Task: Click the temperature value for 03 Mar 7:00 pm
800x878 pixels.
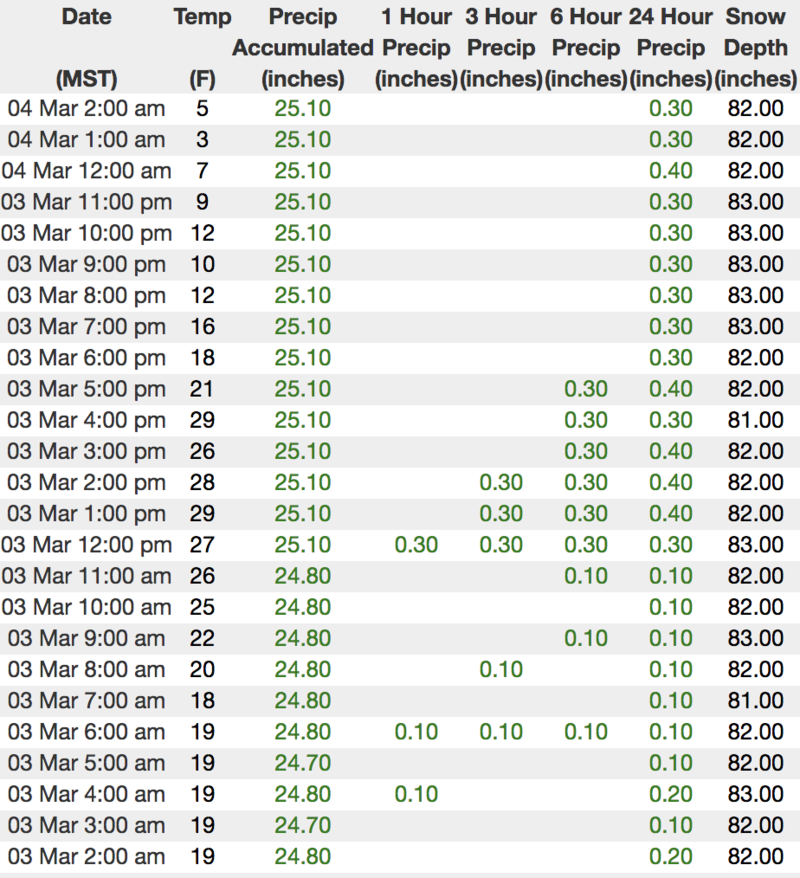Action: click(202, 327)
